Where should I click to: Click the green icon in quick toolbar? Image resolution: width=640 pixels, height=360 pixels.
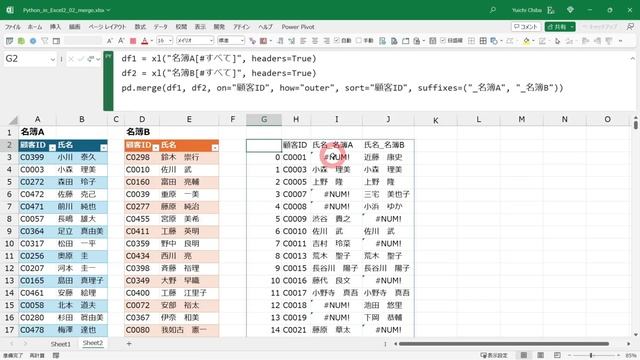(21, 41)
